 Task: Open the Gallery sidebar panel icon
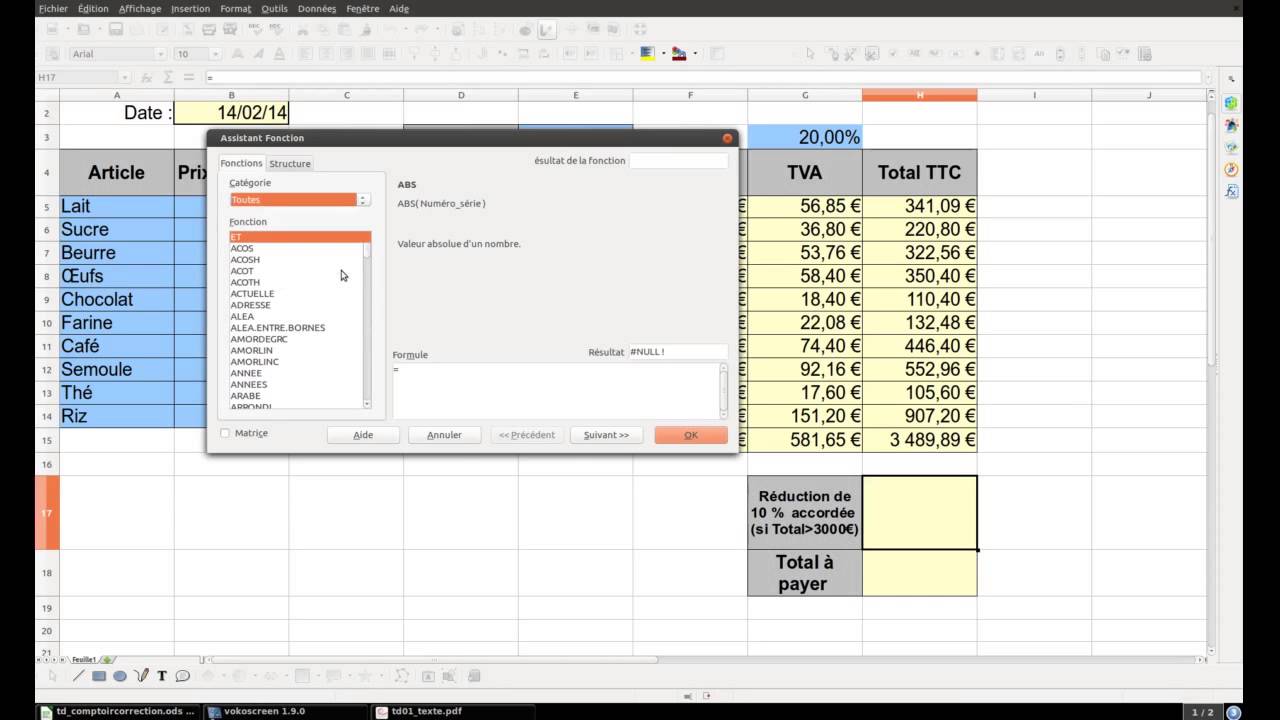pos(1231,148)
